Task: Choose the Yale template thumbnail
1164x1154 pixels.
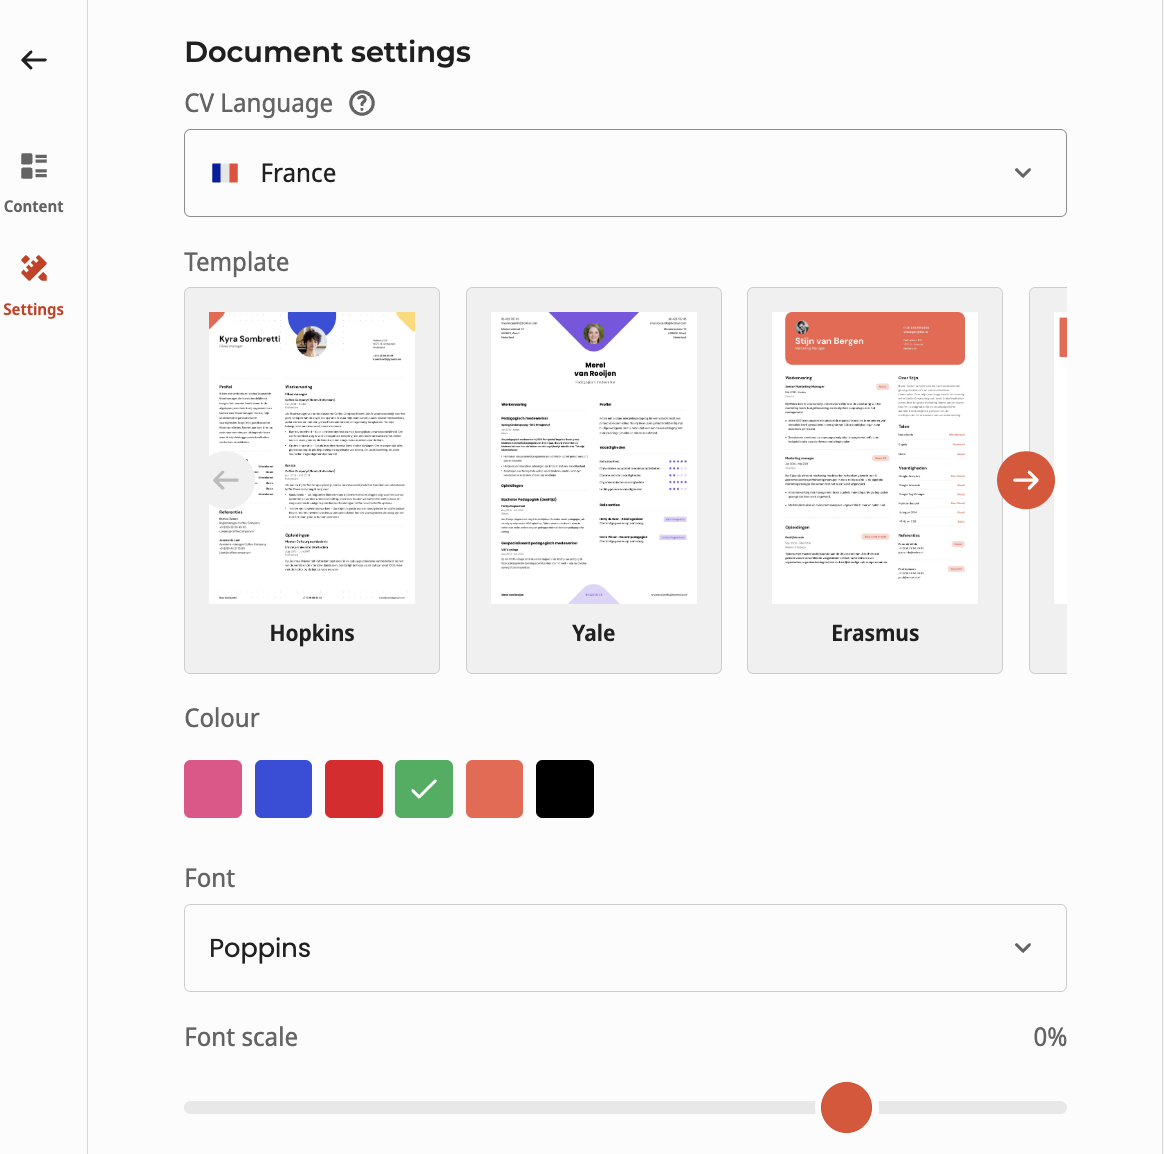Action: [x=594, y=458]
